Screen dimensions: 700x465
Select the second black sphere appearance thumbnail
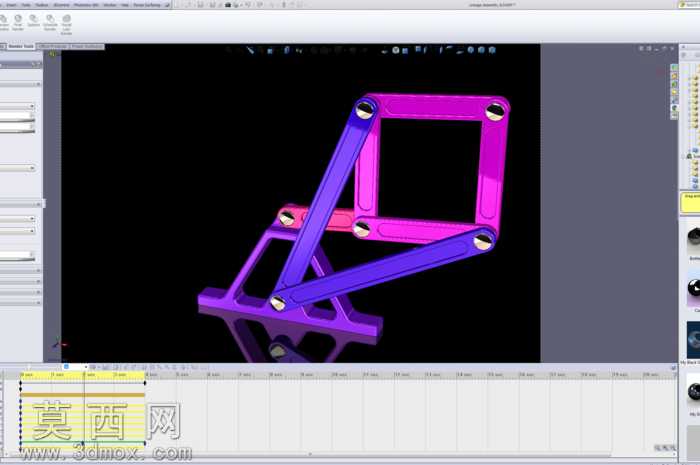[694, 288]
